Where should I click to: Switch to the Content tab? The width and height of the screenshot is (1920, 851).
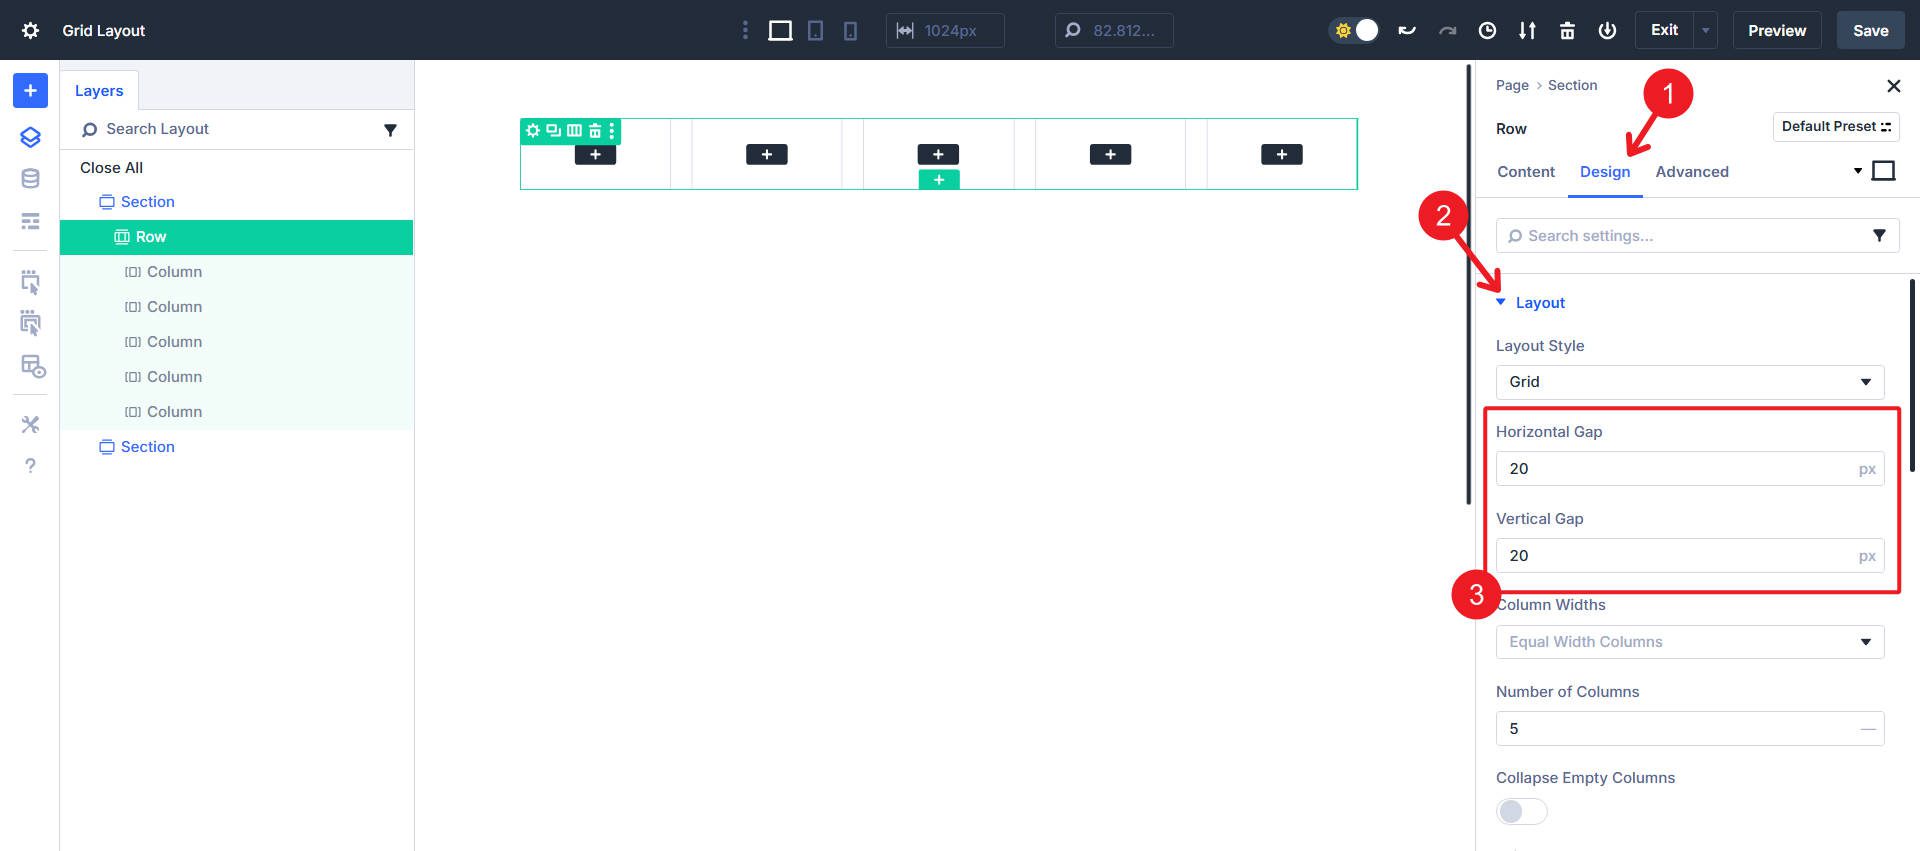tap(1525, 172)
